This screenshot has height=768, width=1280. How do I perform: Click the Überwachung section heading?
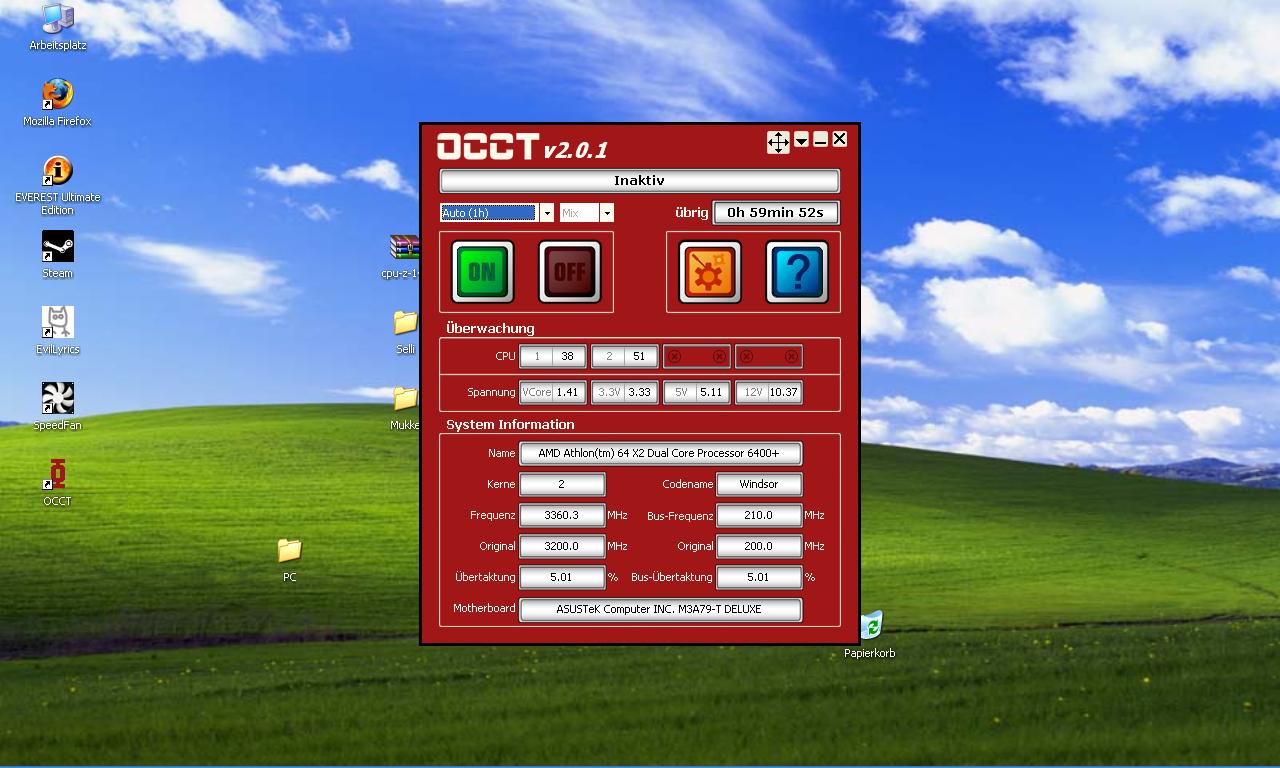tap(490, 328)
